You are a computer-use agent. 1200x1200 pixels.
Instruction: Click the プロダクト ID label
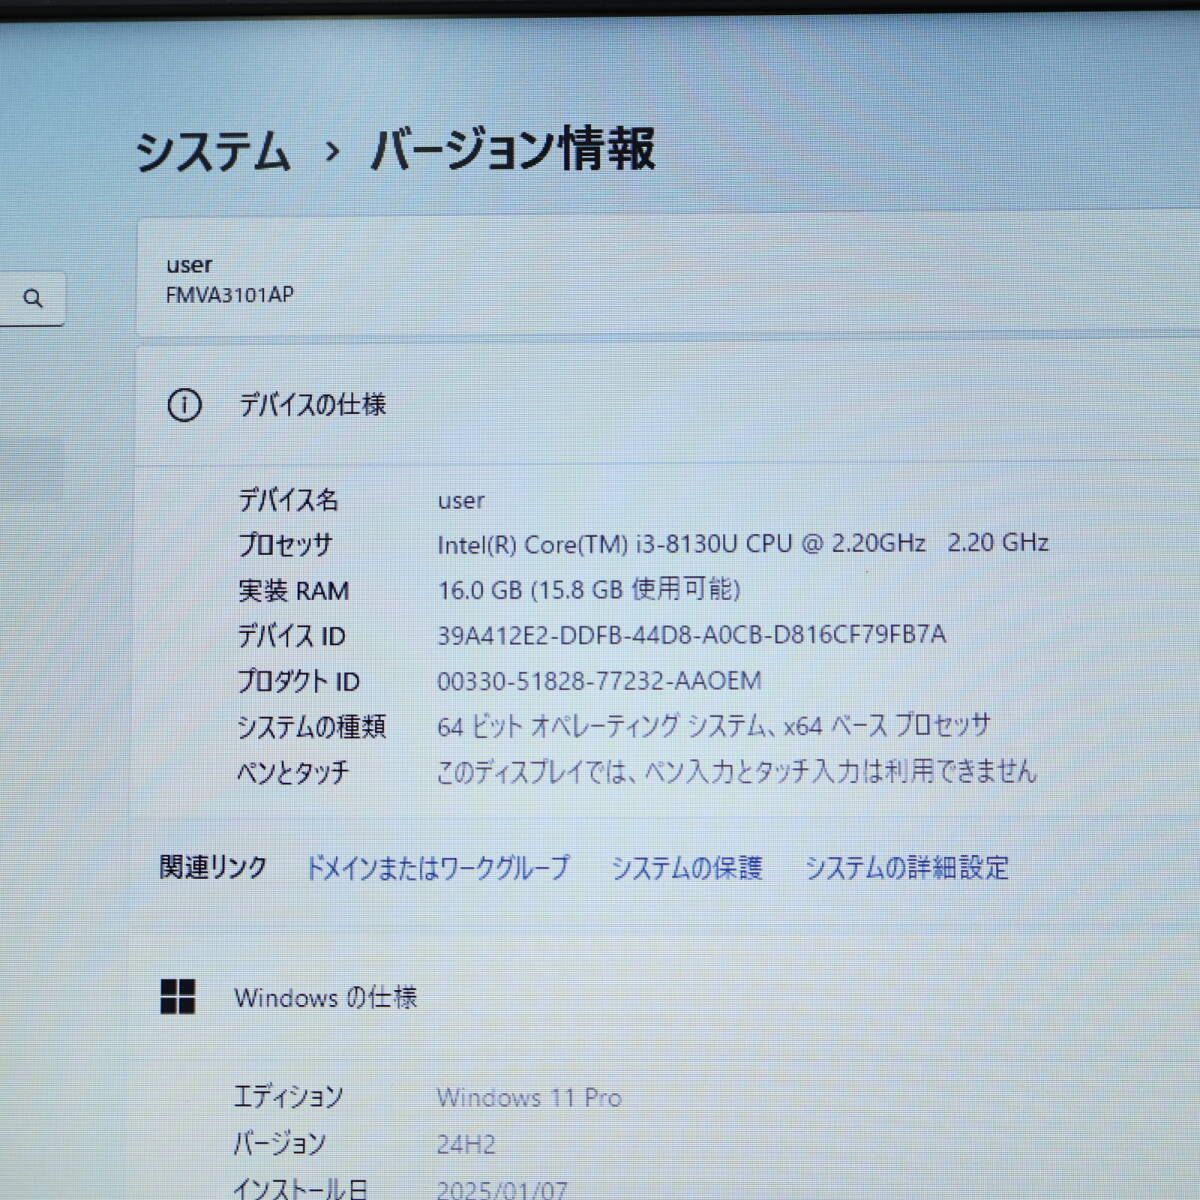pyautogui.click(x=298, y=682)
